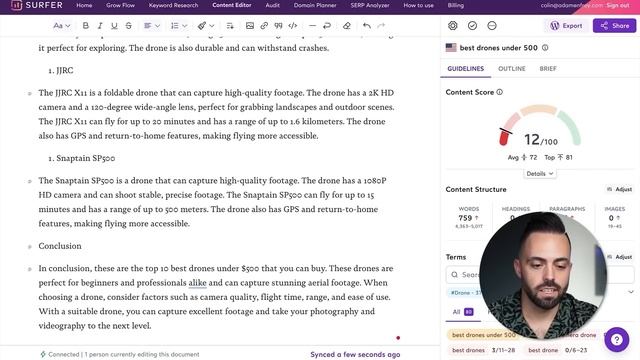Click the insert paragraph below icon
This screenshot has width=640, height=360.
tap(230, 26)
